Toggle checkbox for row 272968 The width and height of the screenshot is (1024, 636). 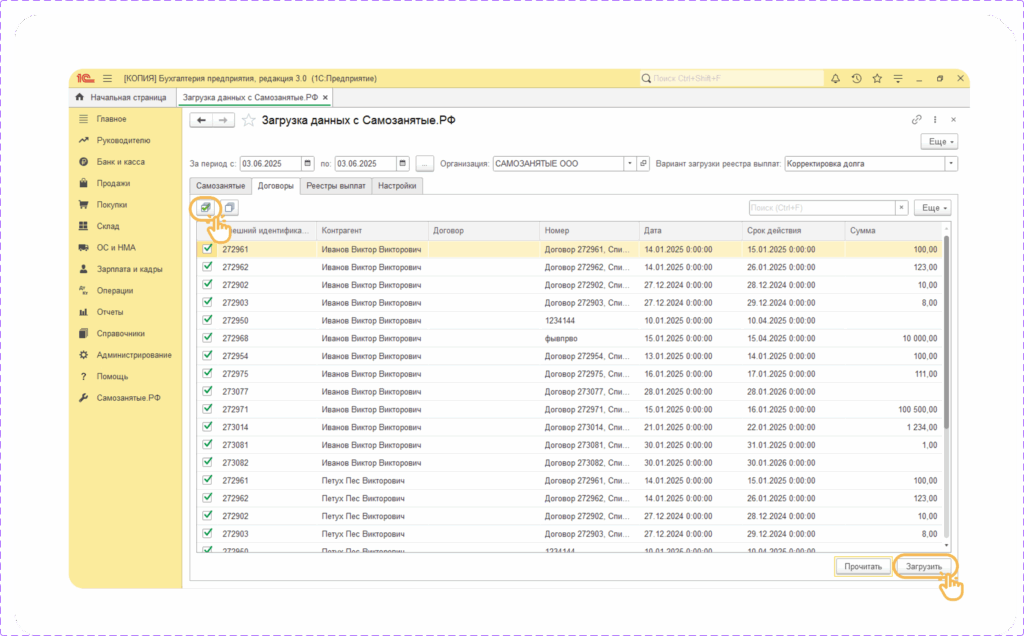208,338
